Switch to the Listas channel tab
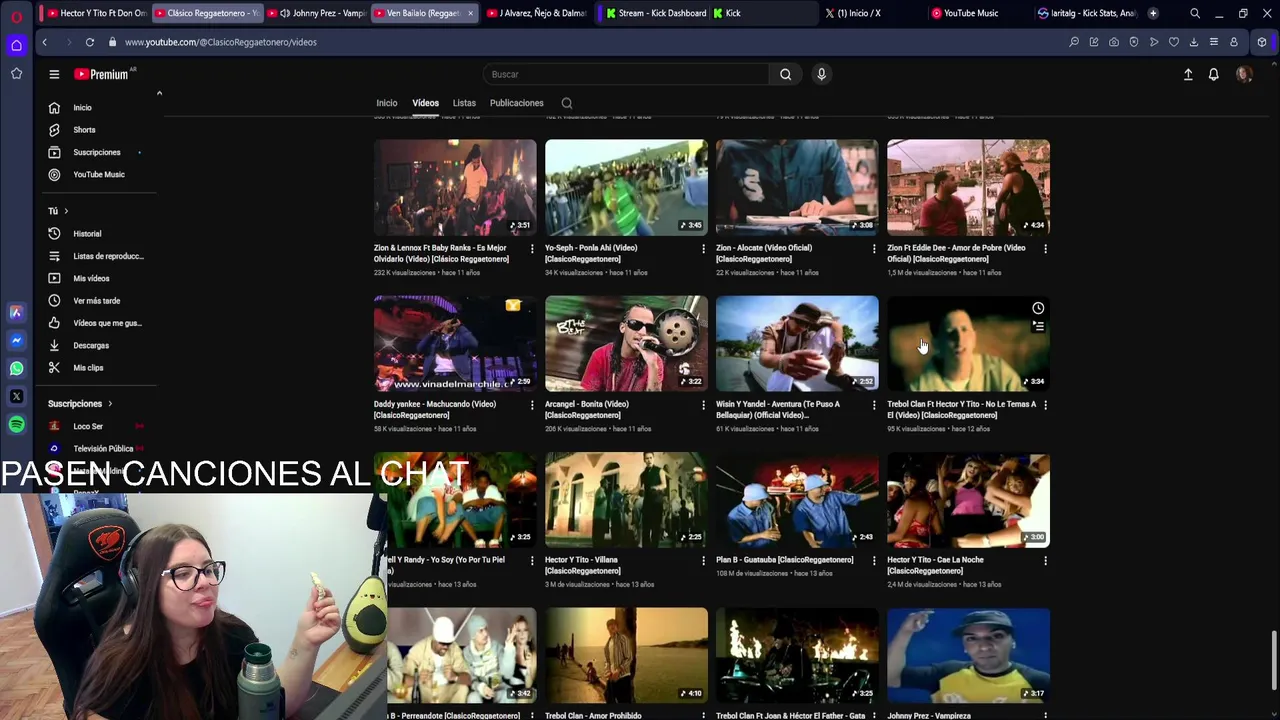The width and height of the screenshot is (1280, 720). [464, 103]
